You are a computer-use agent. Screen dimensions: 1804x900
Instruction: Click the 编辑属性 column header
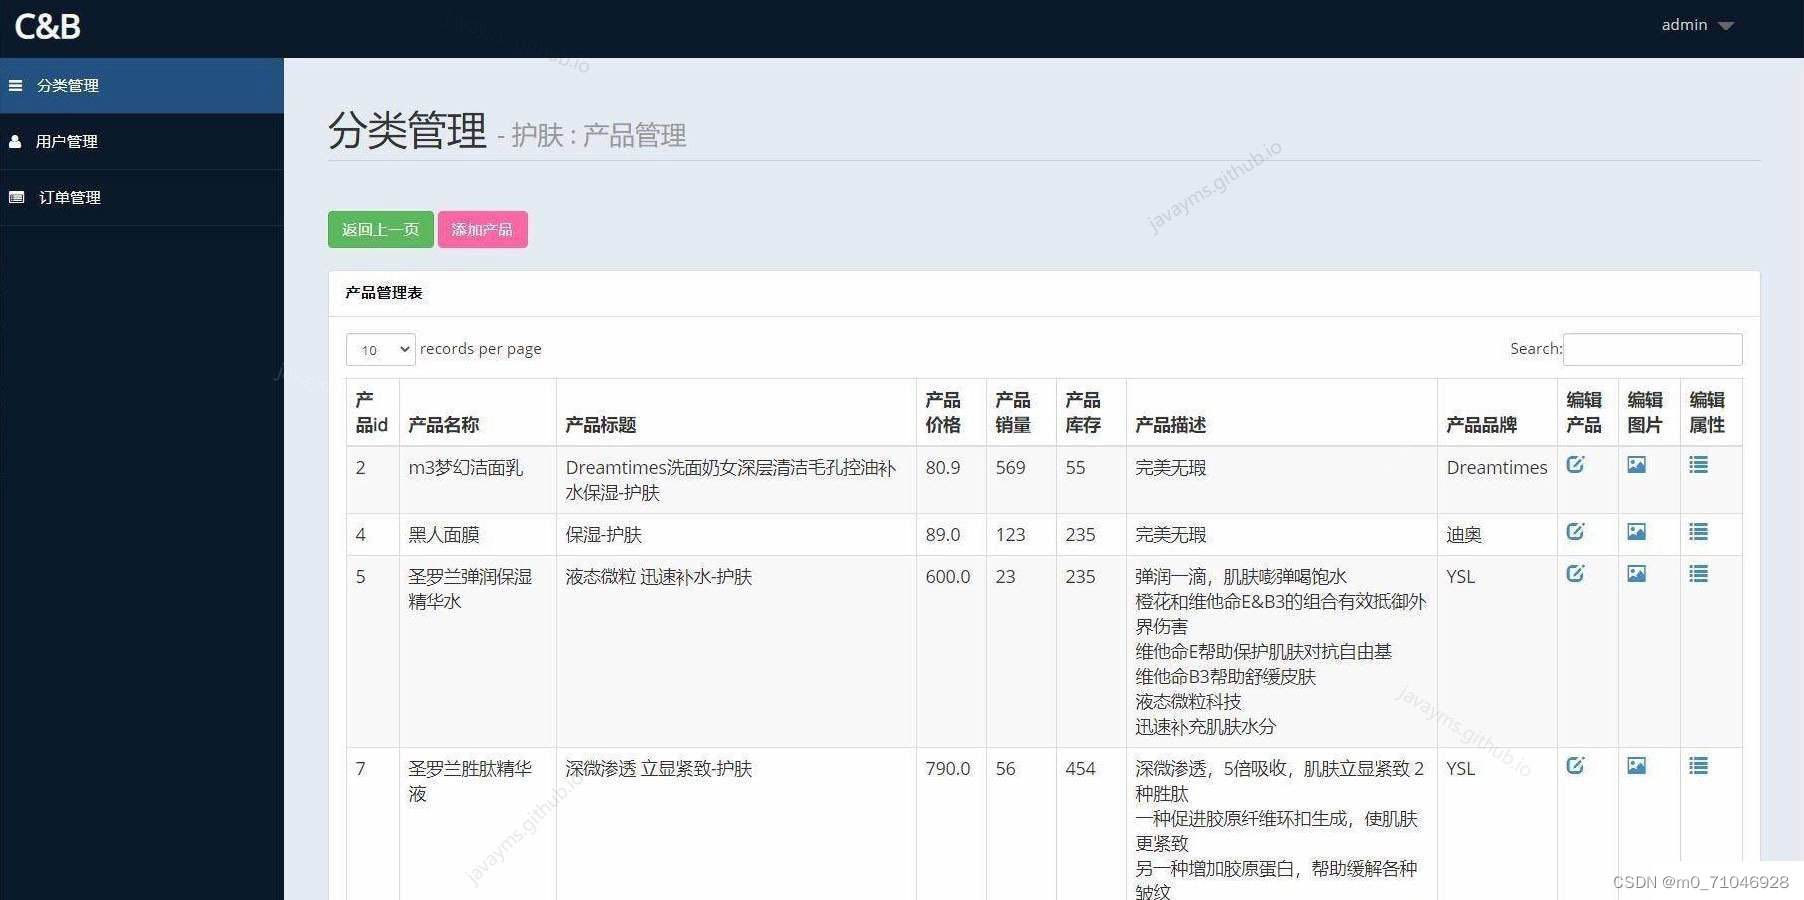[1711, 412]
